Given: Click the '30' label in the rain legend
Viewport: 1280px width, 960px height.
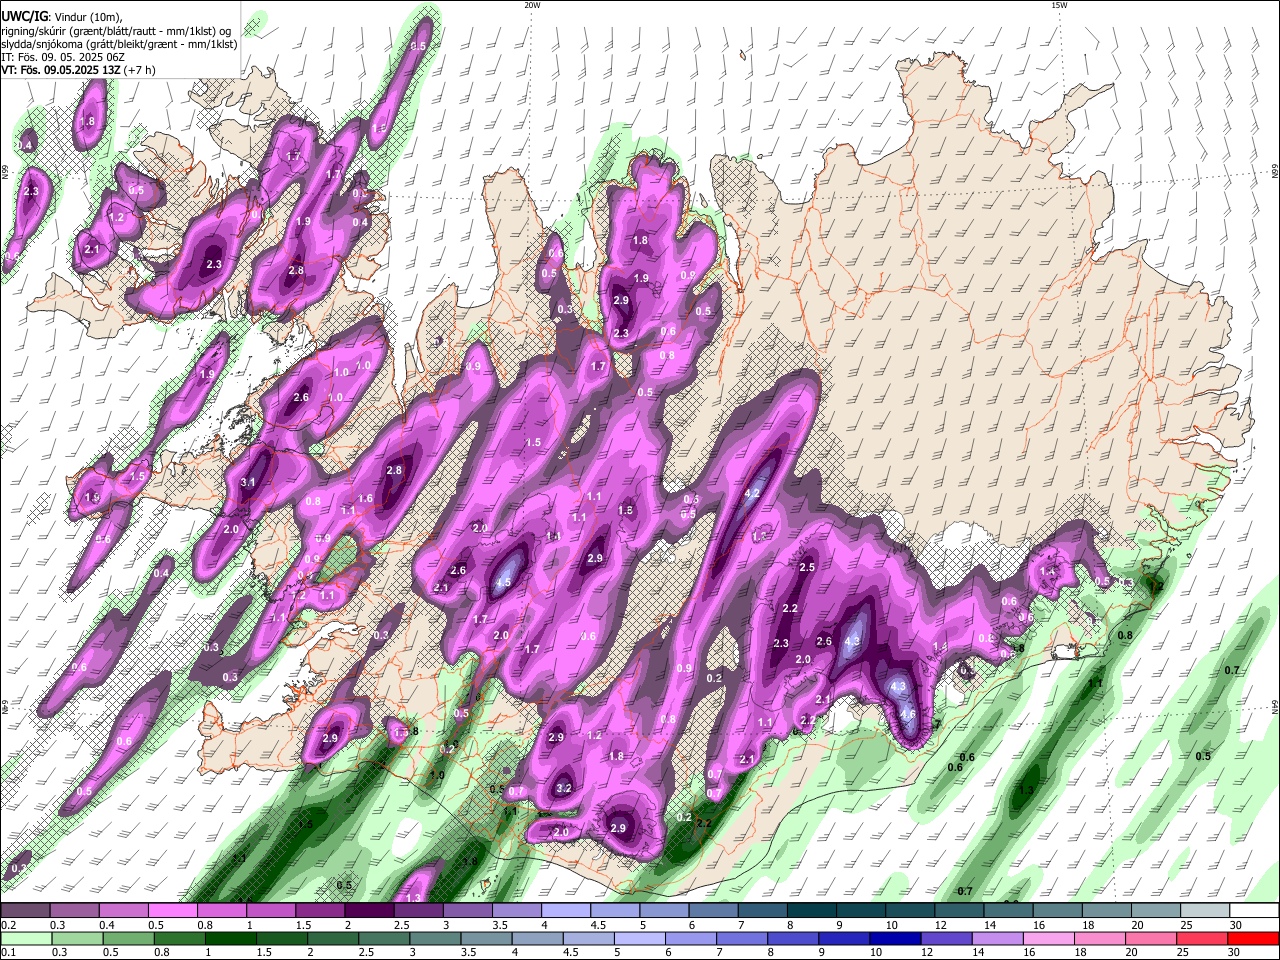Looking at the screenshot, I should click(1235, 952).
